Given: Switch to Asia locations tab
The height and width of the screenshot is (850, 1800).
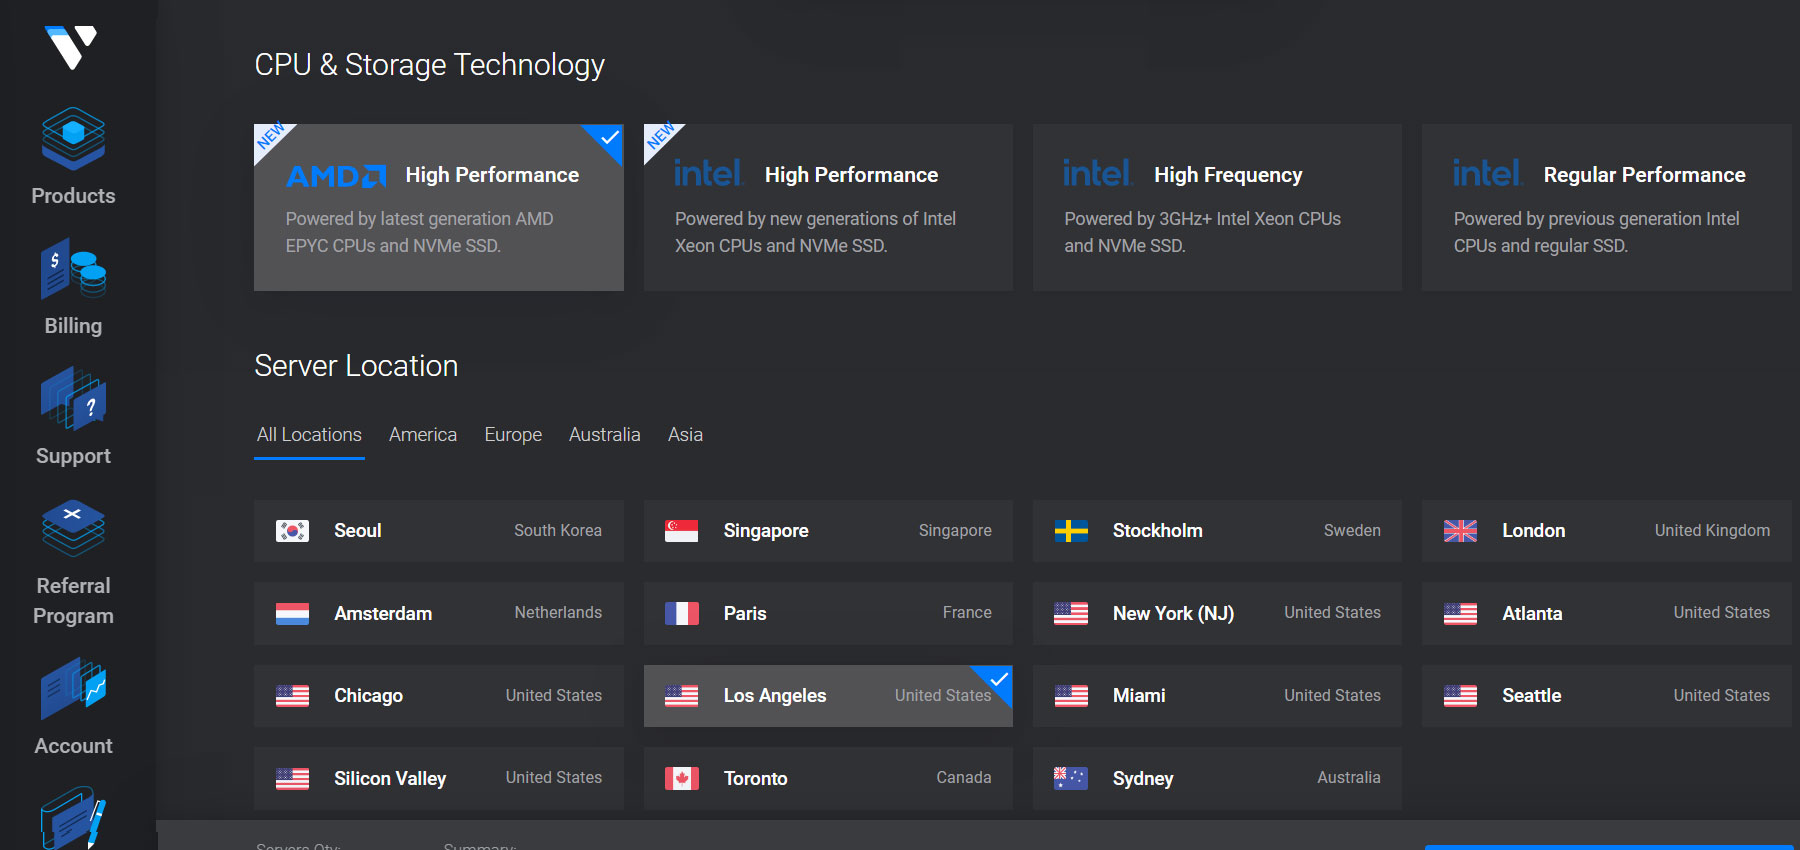Looking at the screenshot, I should point(686,435).
